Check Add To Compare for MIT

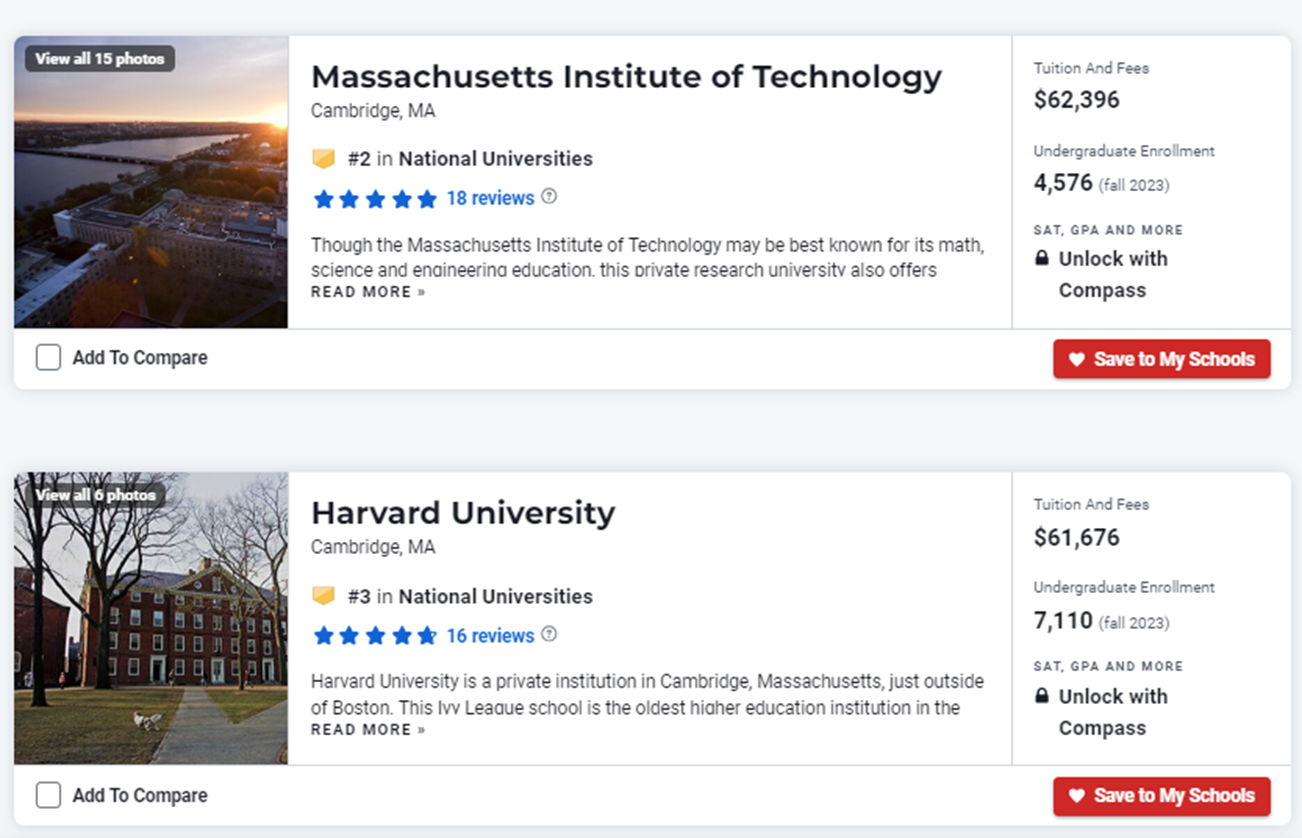(x=48, y=358)
